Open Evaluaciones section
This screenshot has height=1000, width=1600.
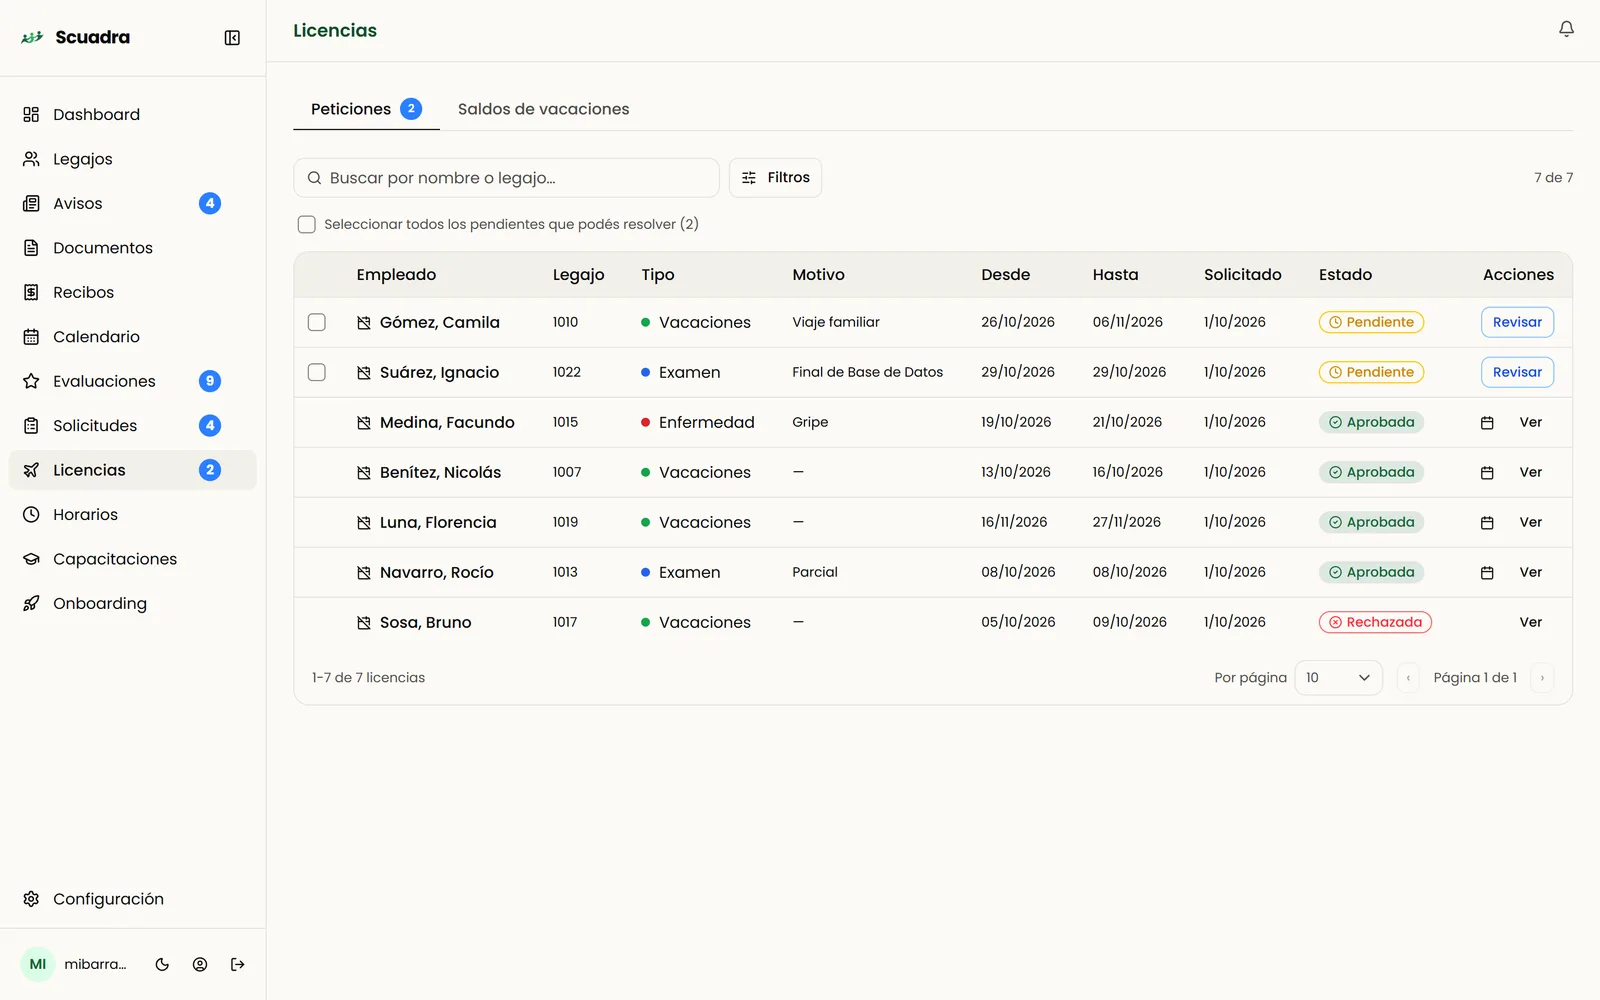pyautogui.click(x=132, y=381)
